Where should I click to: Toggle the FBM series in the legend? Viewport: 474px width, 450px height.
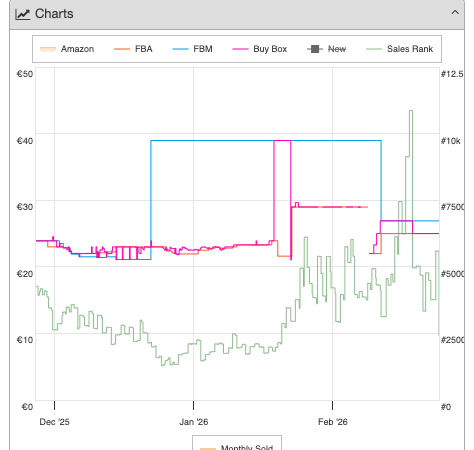point(192,49)
